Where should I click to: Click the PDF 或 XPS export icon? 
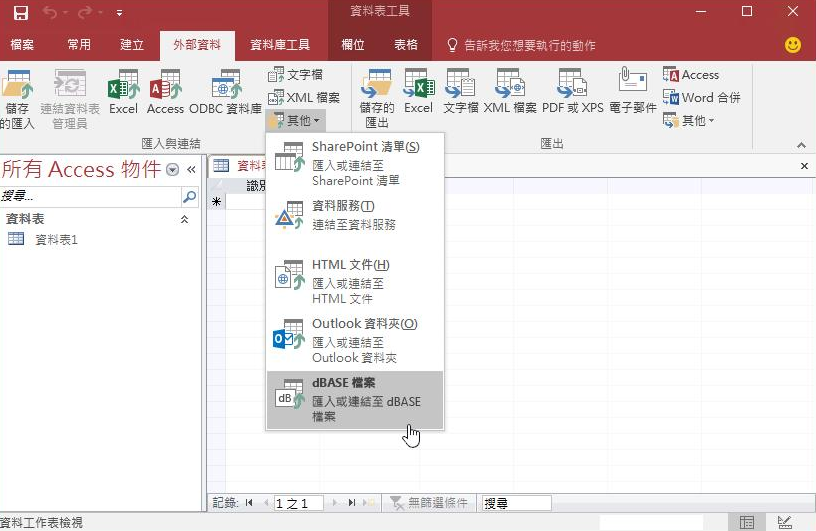coord(572,92)
